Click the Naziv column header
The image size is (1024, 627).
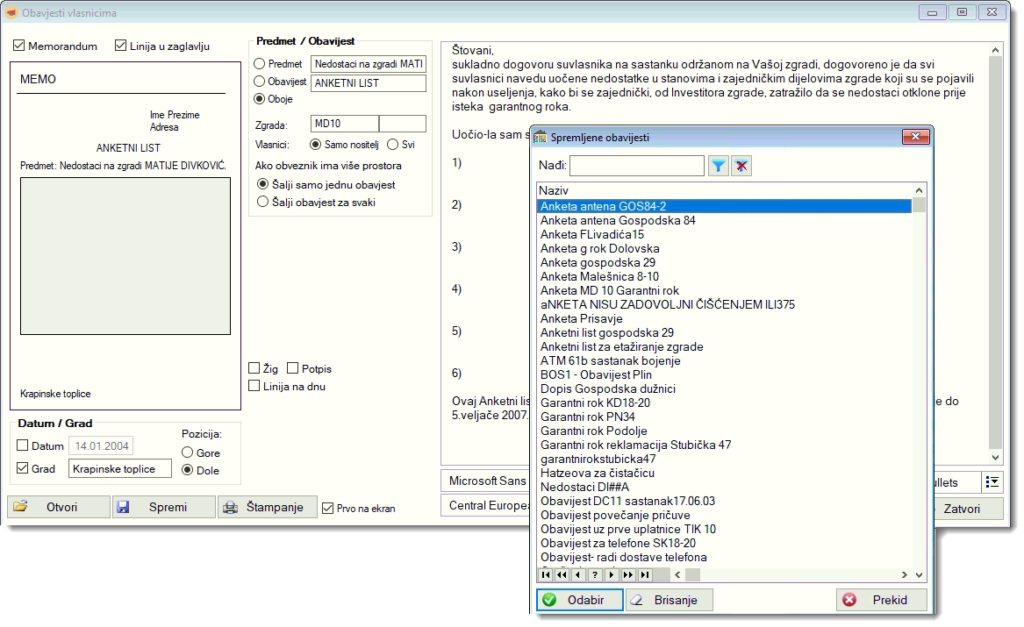pyautogui.click(x=724, y=191)
